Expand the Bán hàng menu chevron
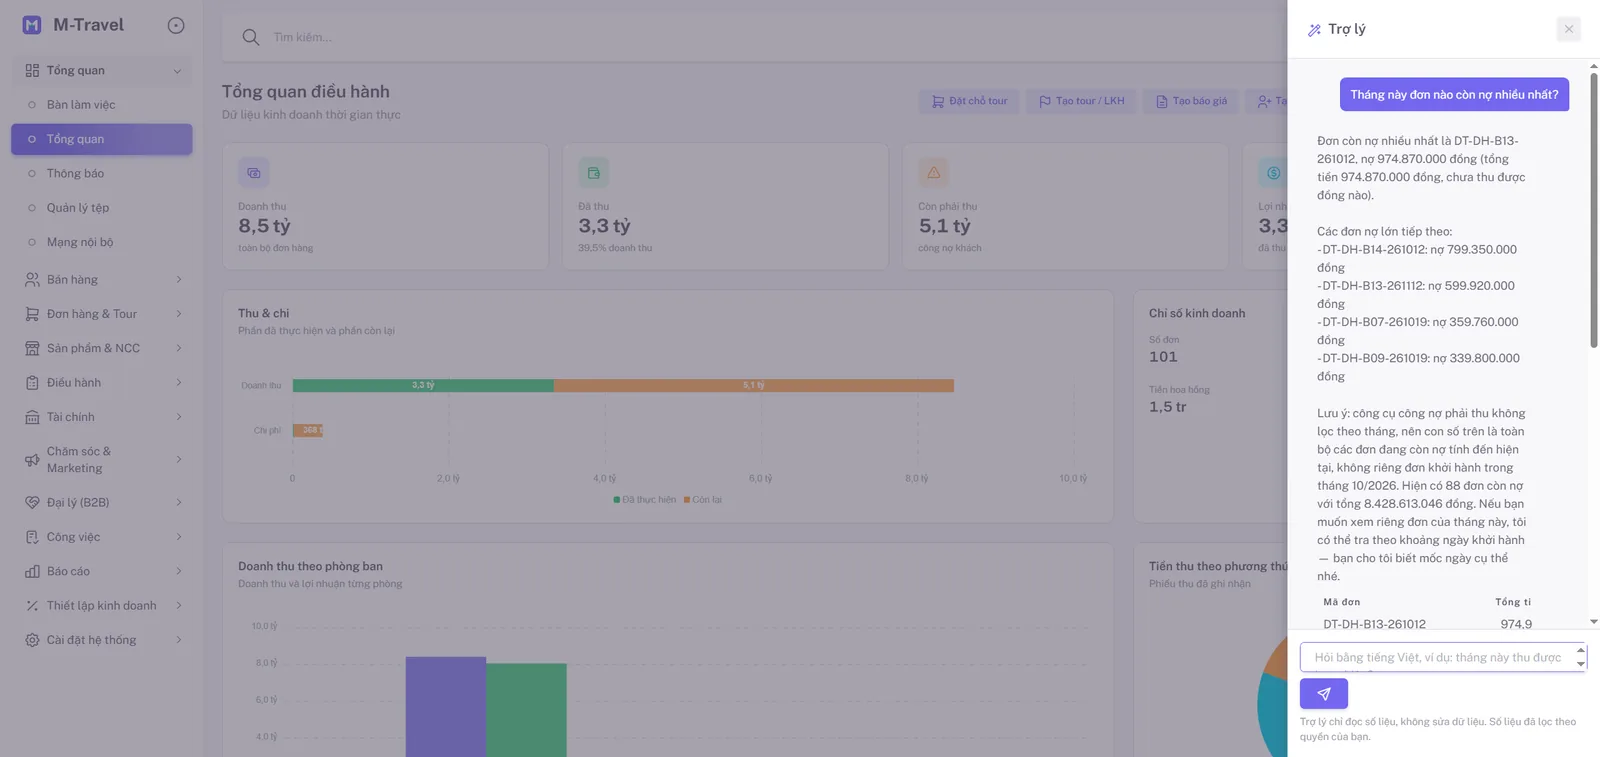Screen dimensions: 1600x757 (179, 280)
